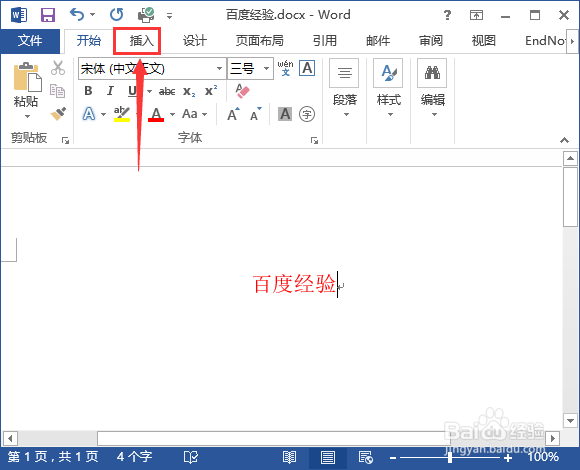580x470 pixels.
Task: Collapse the ribbon with up chevron
Action: [564, 140]
